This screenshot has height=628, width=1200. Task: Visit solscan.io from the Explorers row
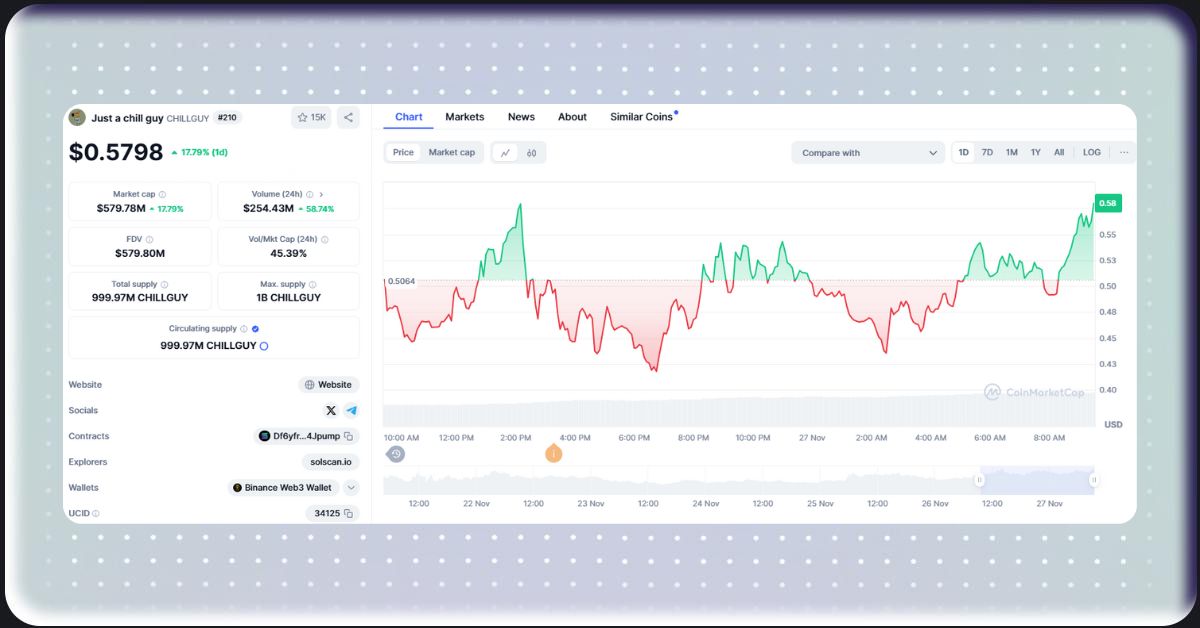pos(330,462)
